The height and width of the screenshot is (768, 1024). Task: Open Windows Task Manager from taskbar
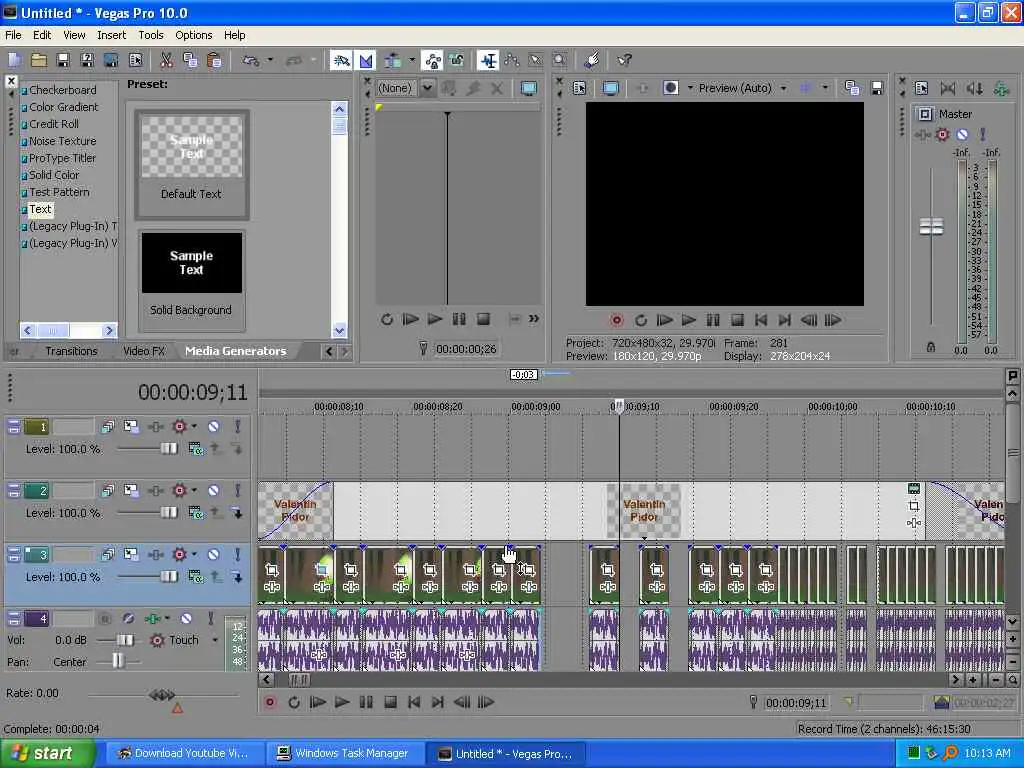coord(344,754)
